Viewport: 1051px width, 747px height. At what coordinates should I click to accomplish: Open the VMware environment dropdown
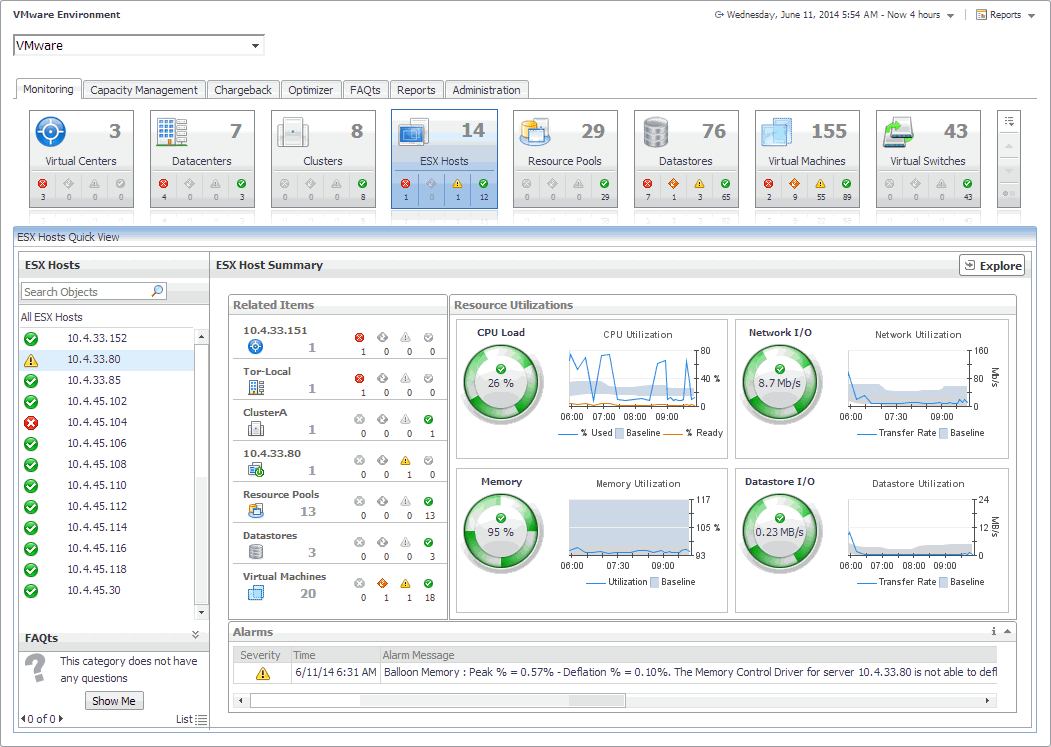256,46
